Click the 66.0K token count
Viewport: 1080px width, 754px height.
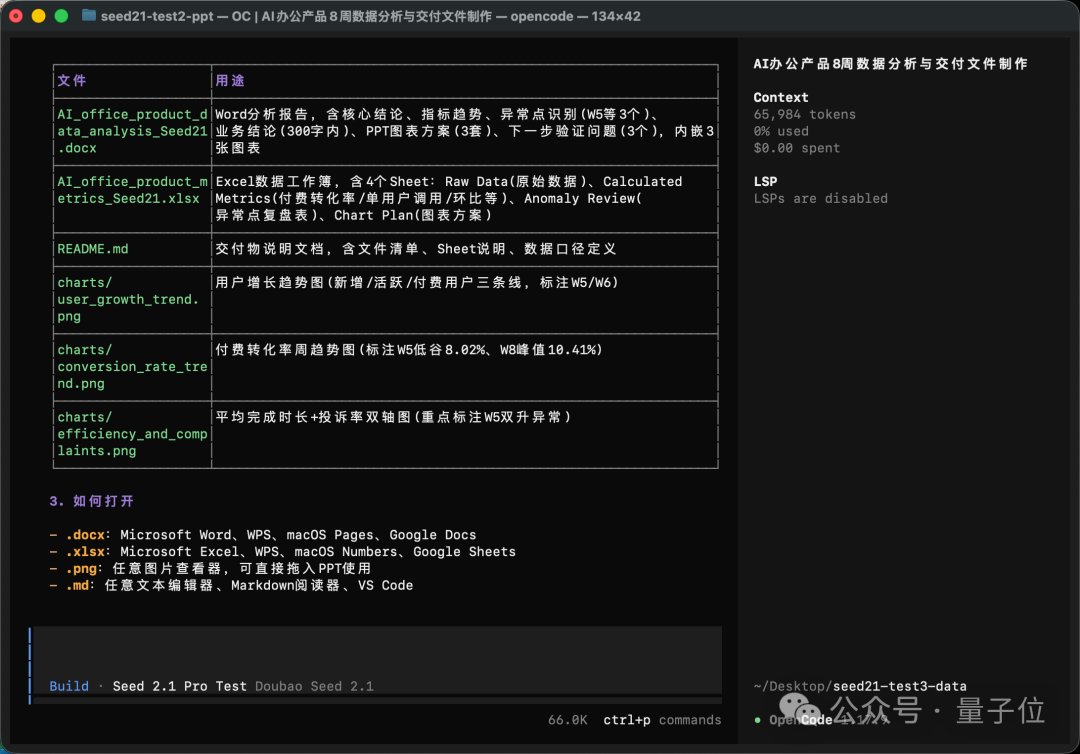(x=568, y=720)
